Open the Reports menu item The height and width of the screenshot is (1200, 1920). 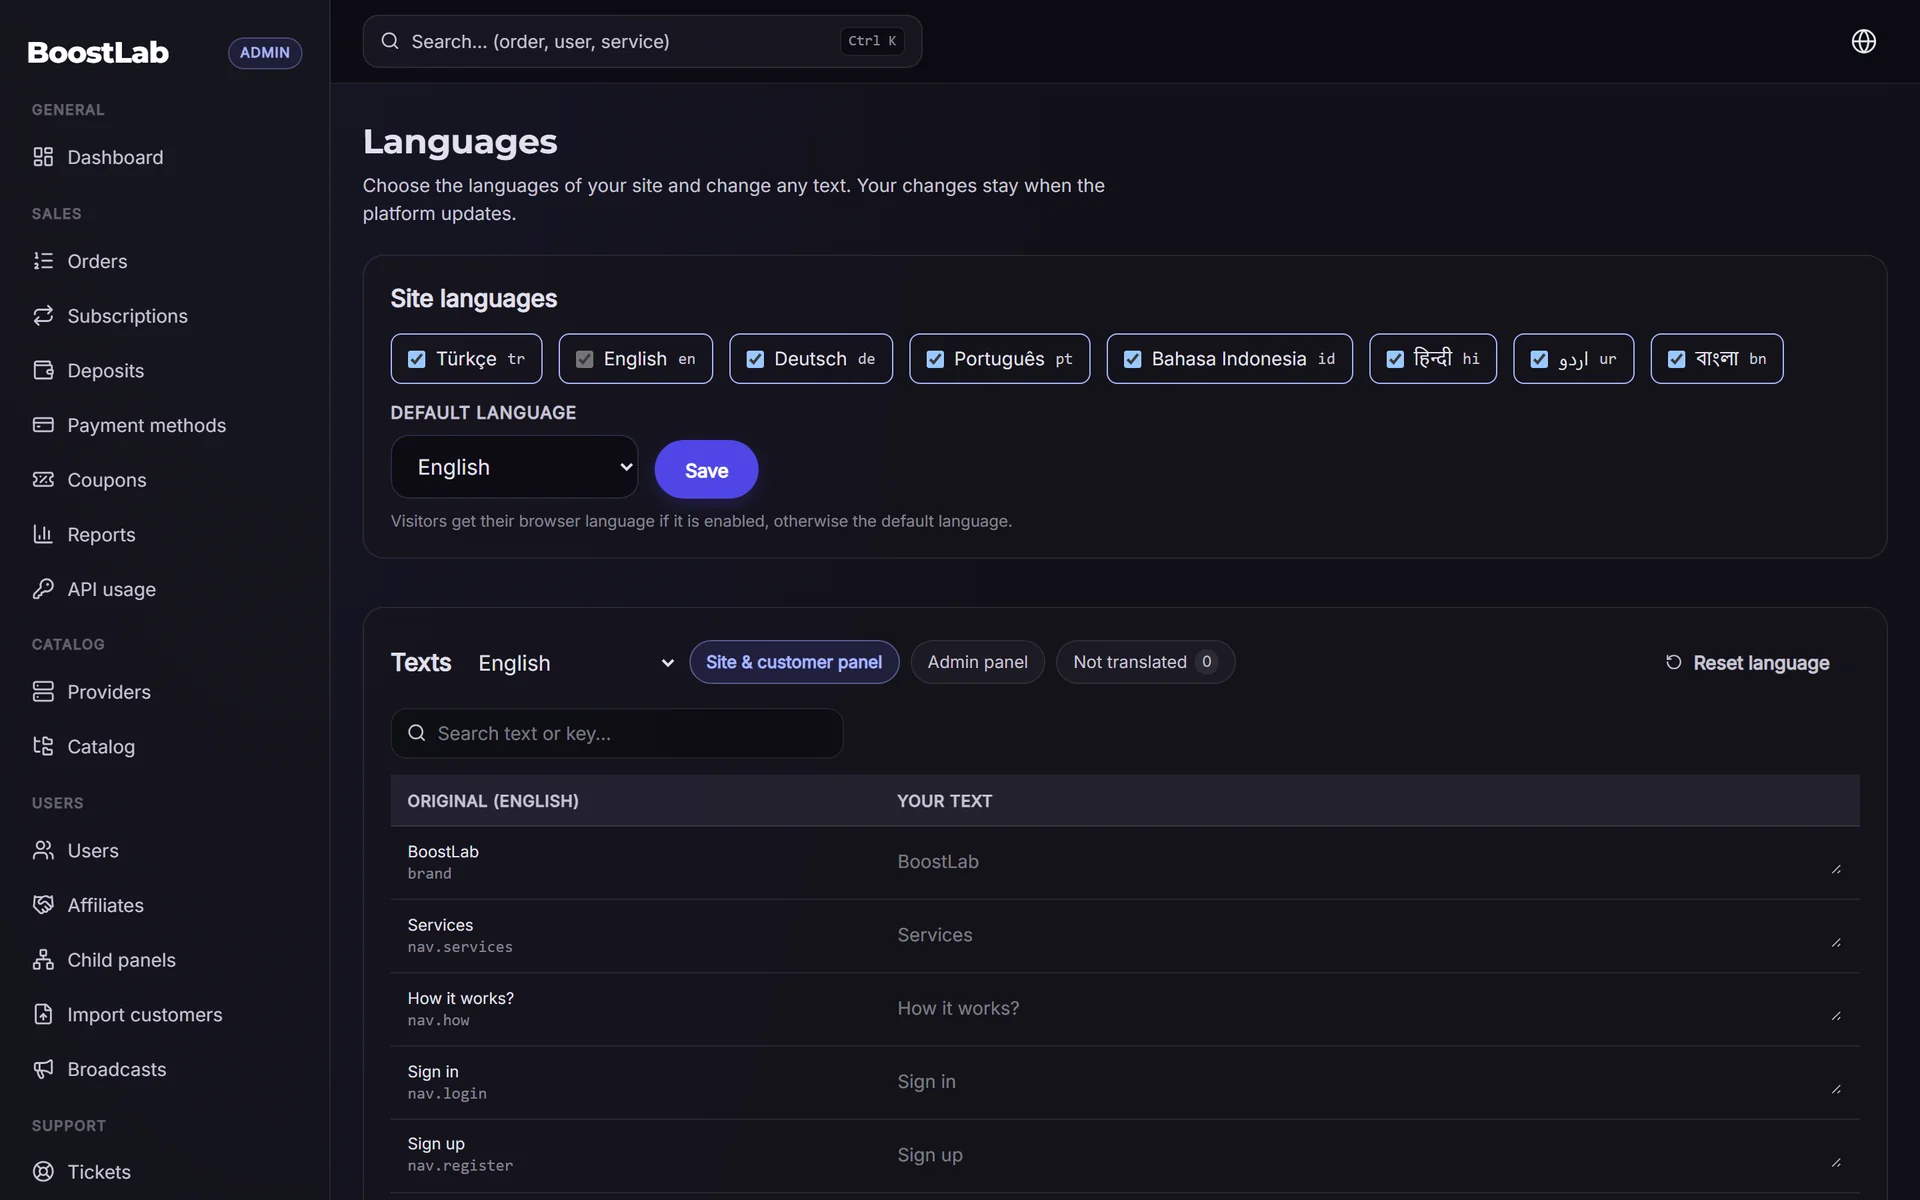101,534
